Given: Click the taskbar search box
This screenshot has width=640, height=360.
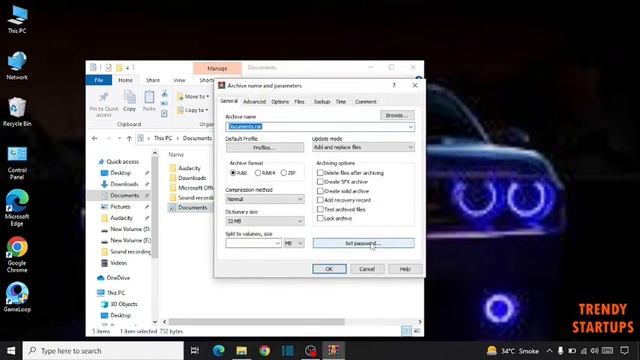Looking at the screenshot, I should tap(103, 351).
